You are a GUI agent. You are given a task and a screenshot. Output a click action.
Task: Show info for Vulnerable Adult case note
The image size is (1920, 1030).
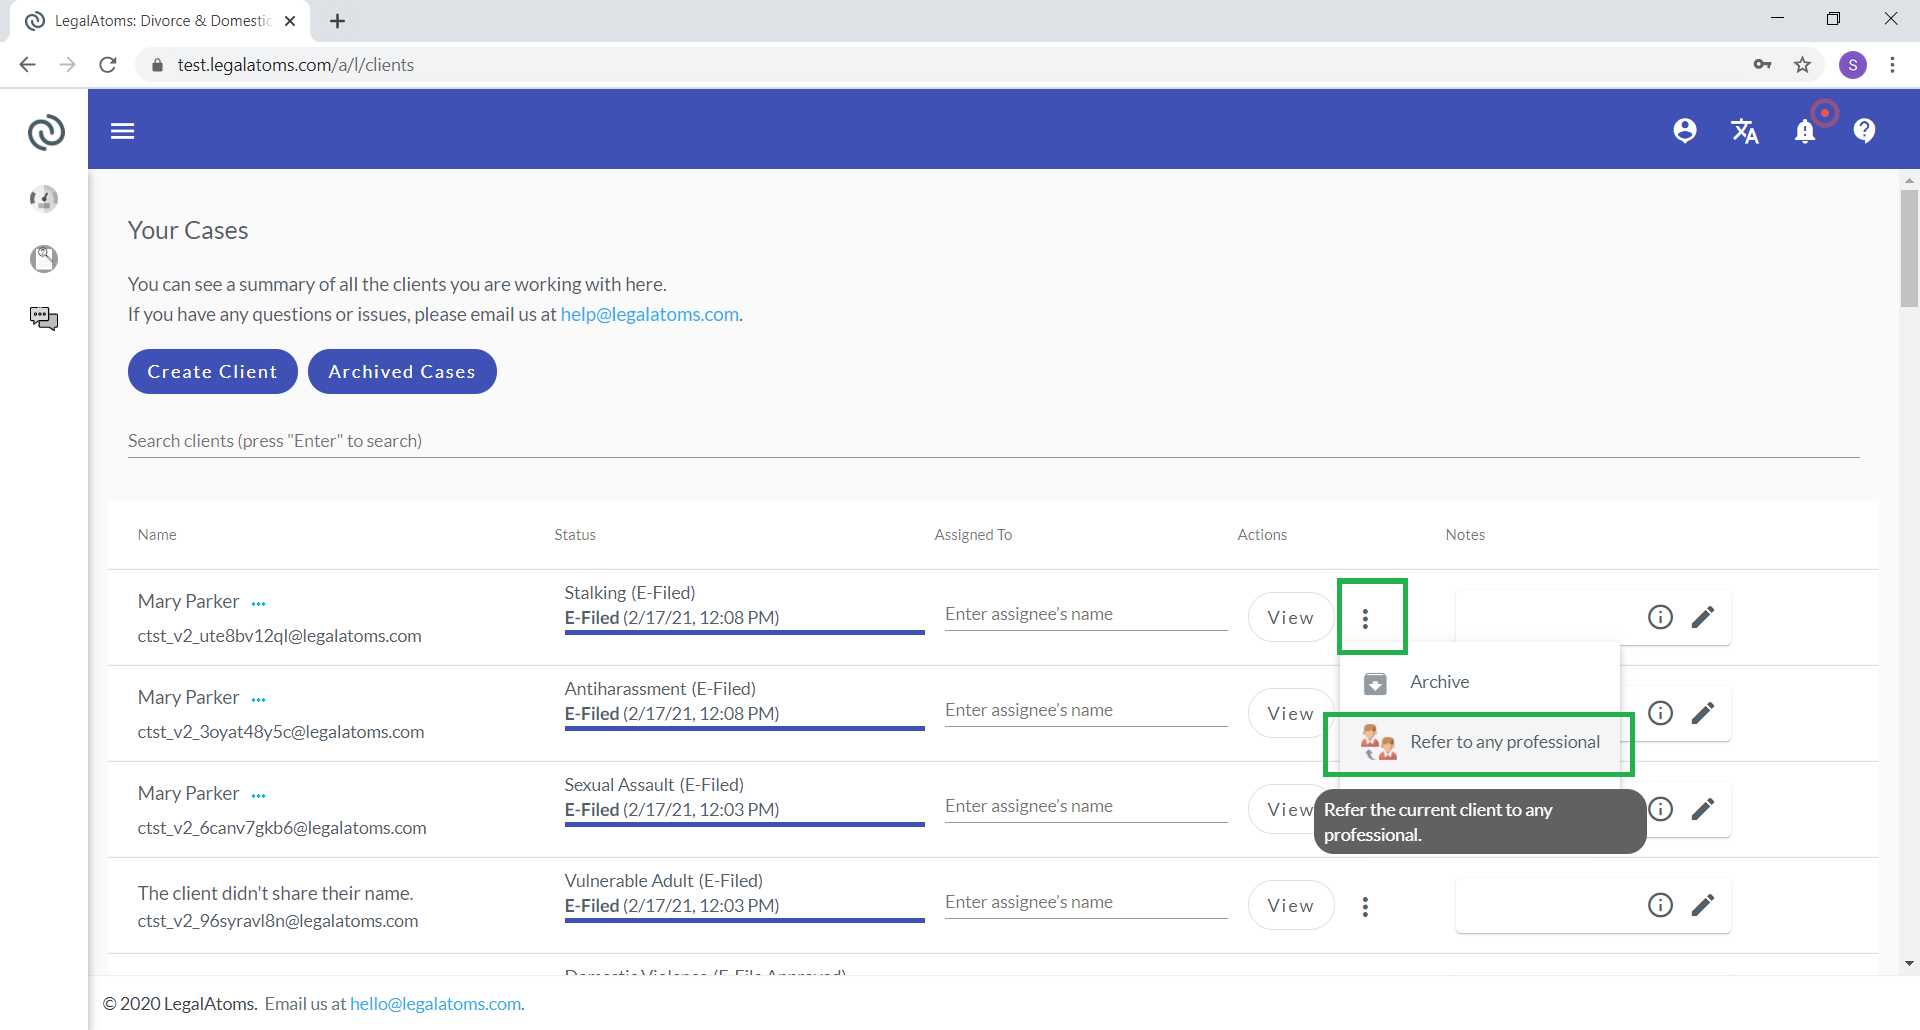coord(1660,905)
